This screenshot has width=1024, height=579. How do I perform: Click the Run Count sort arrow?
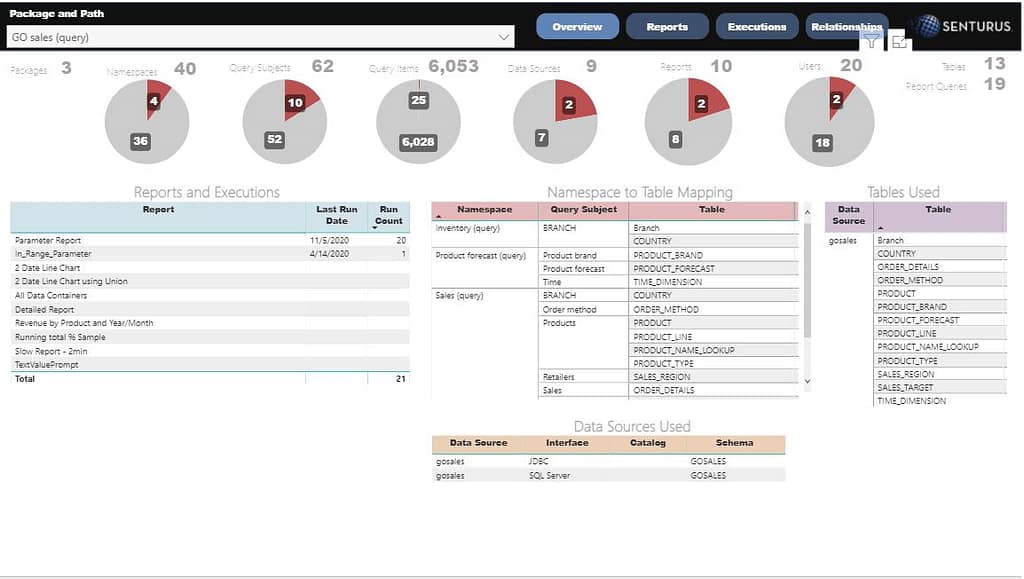tap(375, 228)
